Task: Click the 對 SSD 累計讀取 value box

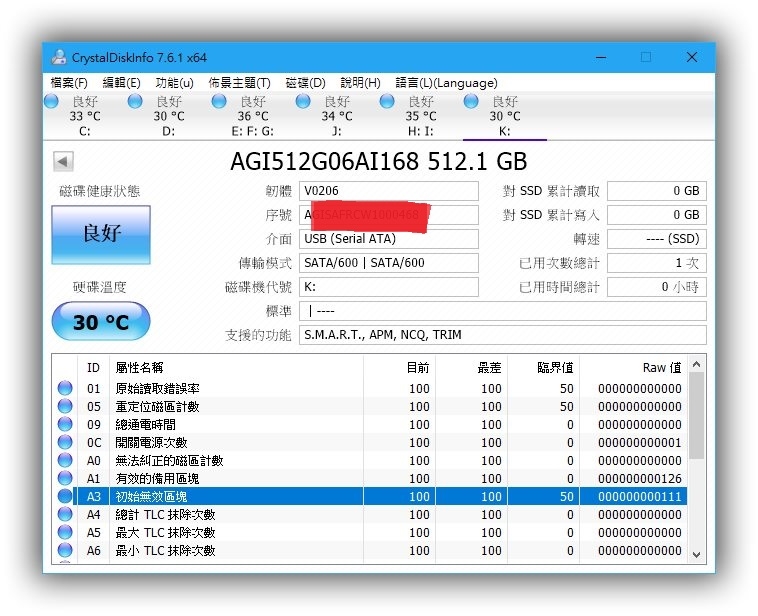Action: [657, 191]
